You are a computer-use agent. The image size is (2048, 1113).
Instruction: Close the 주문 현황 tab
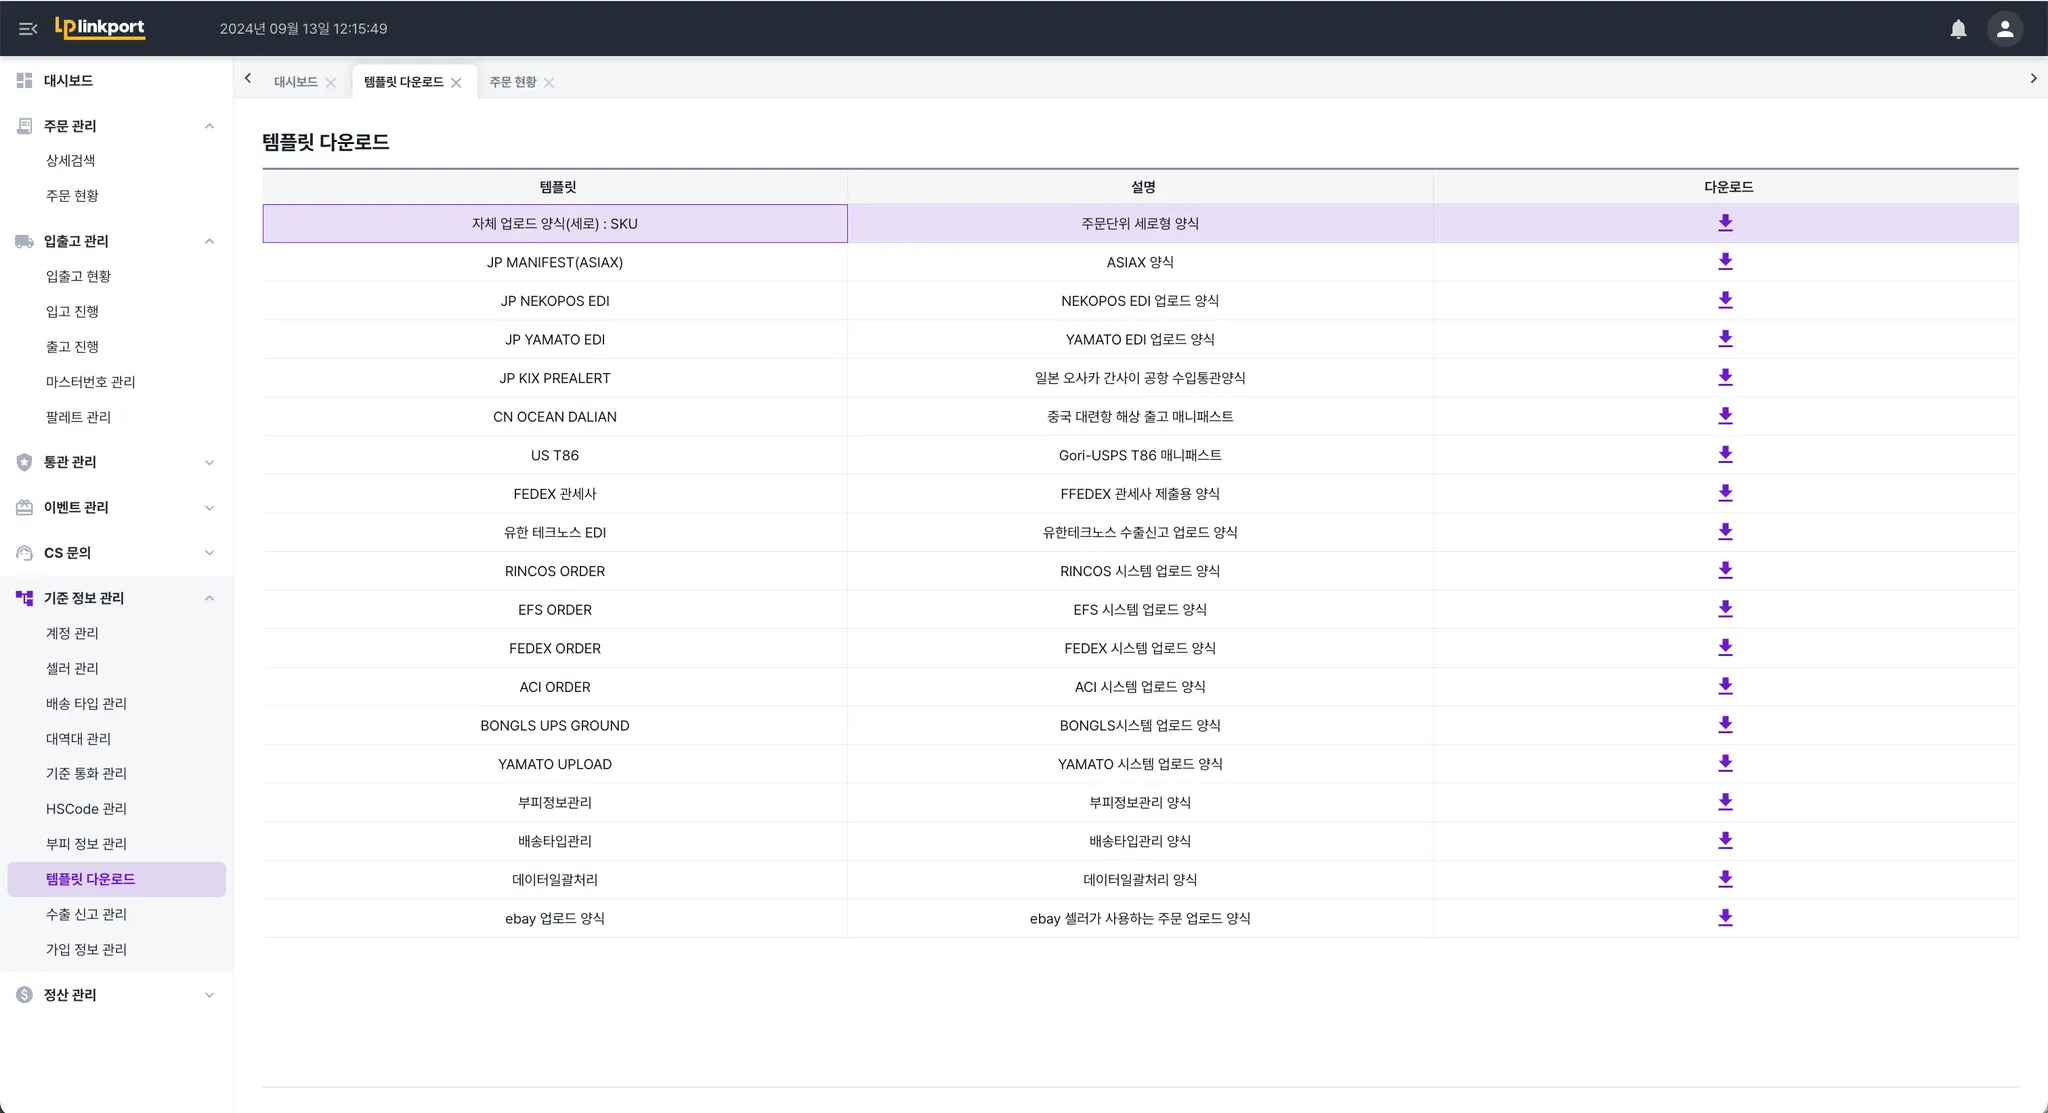coord(549,83)
